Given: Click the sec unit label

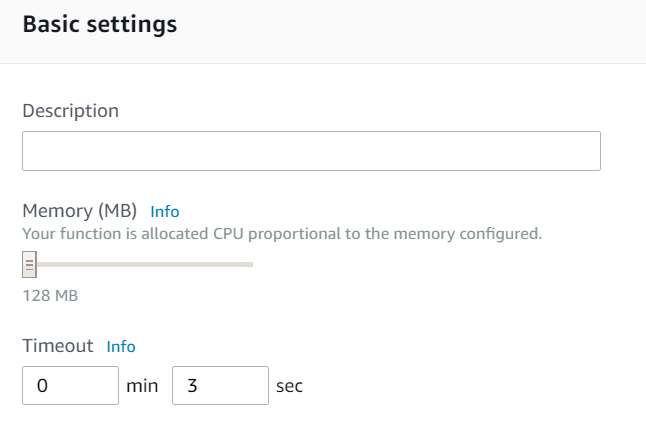Looking at the screenshot, I should (289, 387).
